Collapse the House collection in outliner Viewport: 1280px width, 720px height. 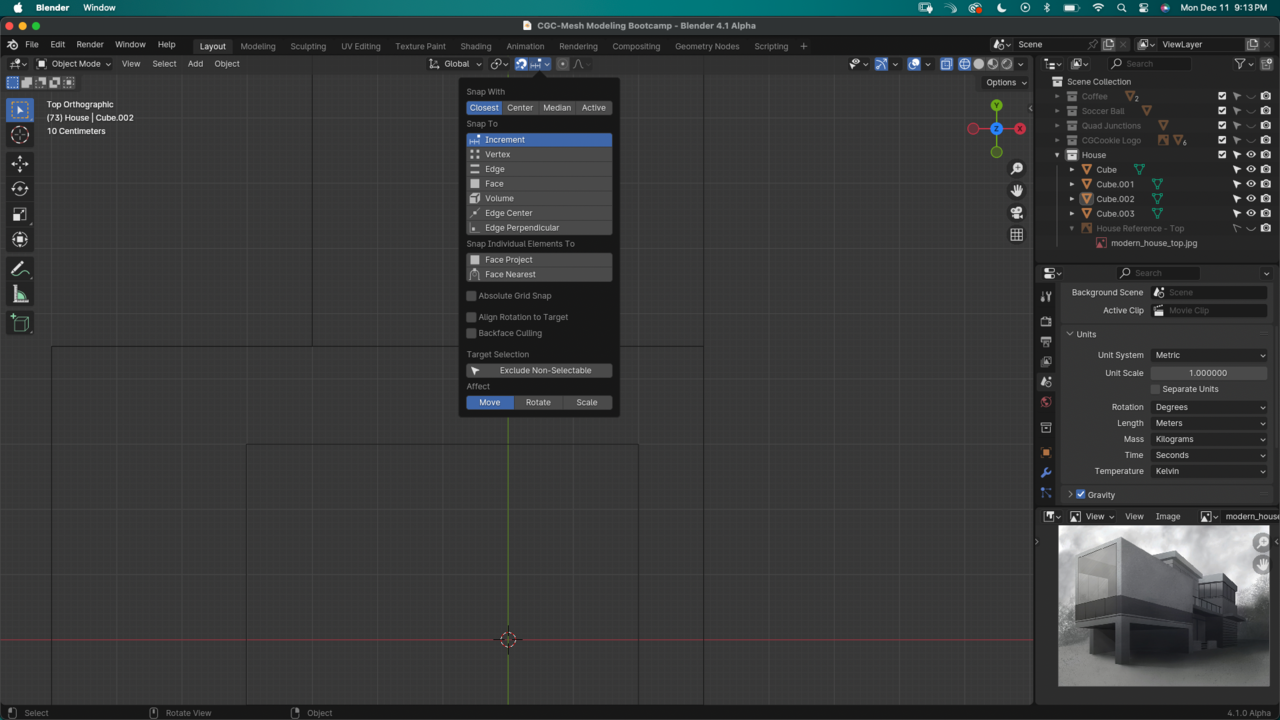click(x=1057, y=155)
